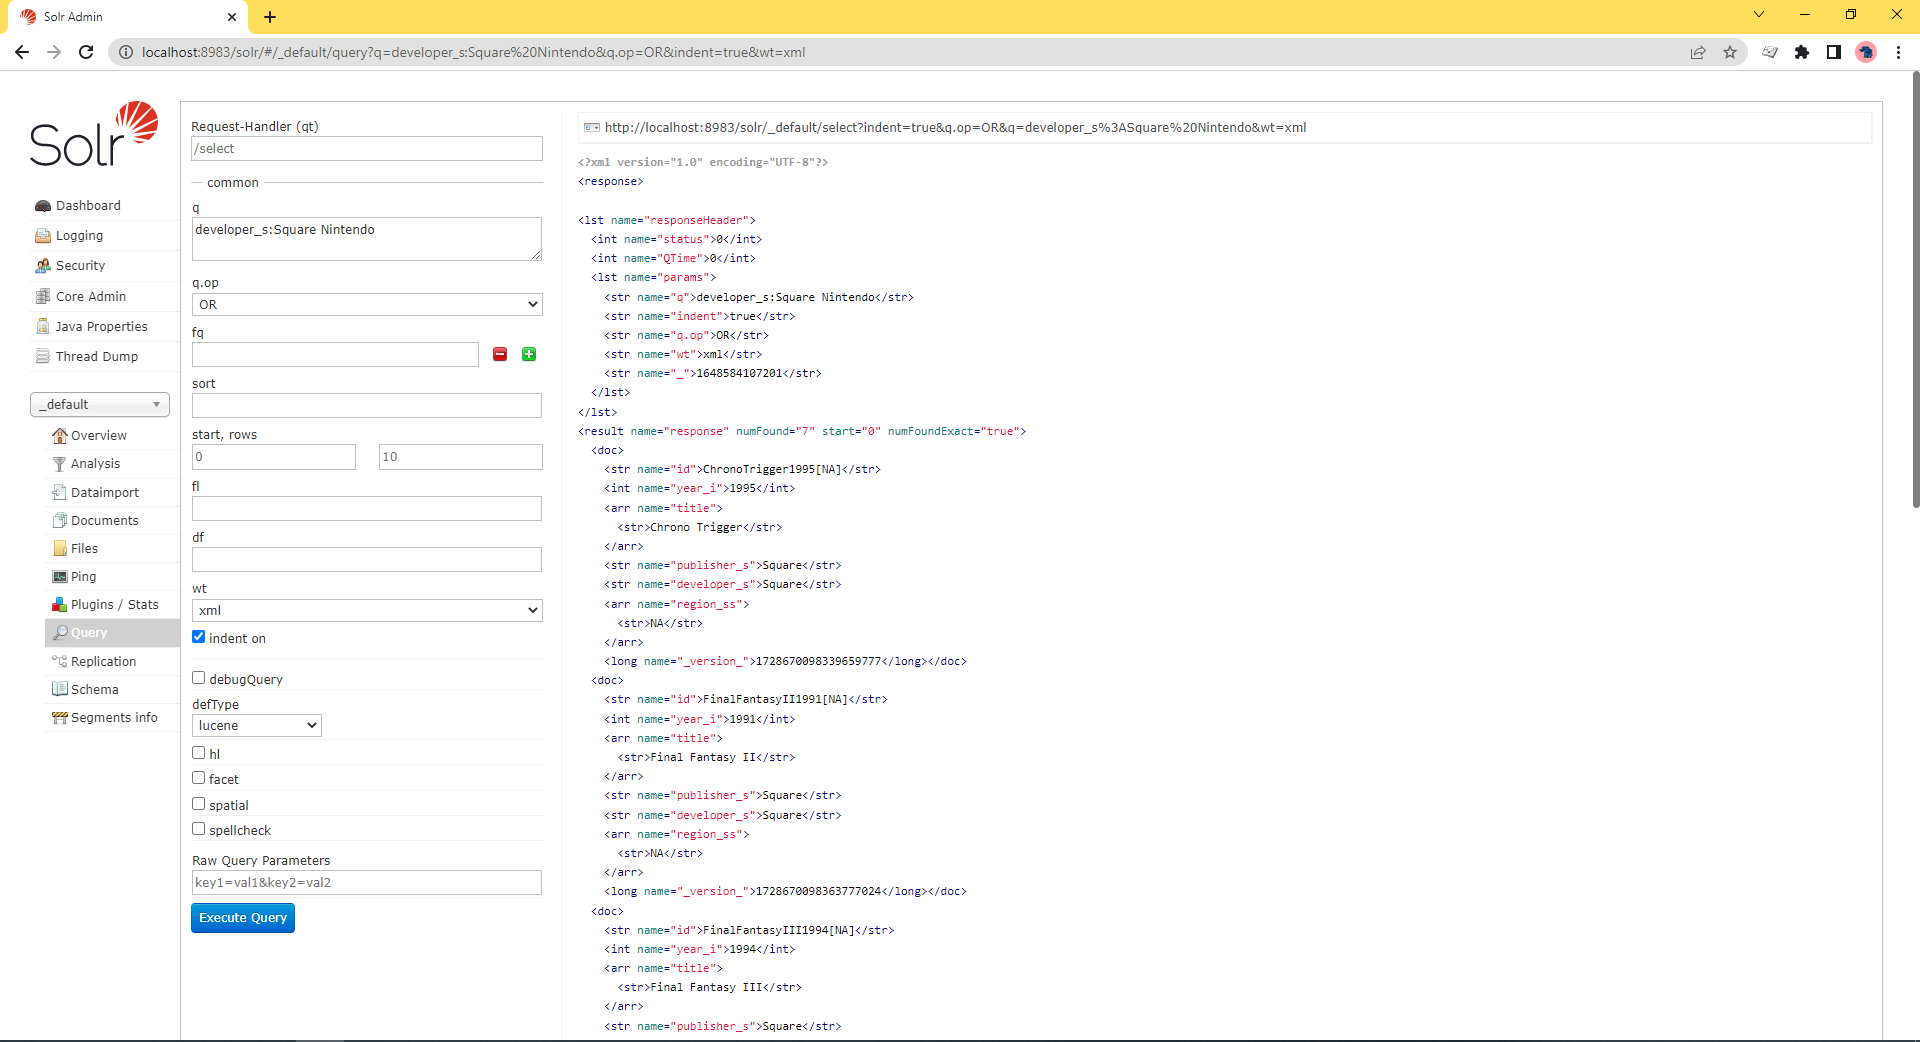This screenshot has height=1042, width=1920.
Task: Click the Logging link
Action: pyautogui.click(x=79, y=236)
